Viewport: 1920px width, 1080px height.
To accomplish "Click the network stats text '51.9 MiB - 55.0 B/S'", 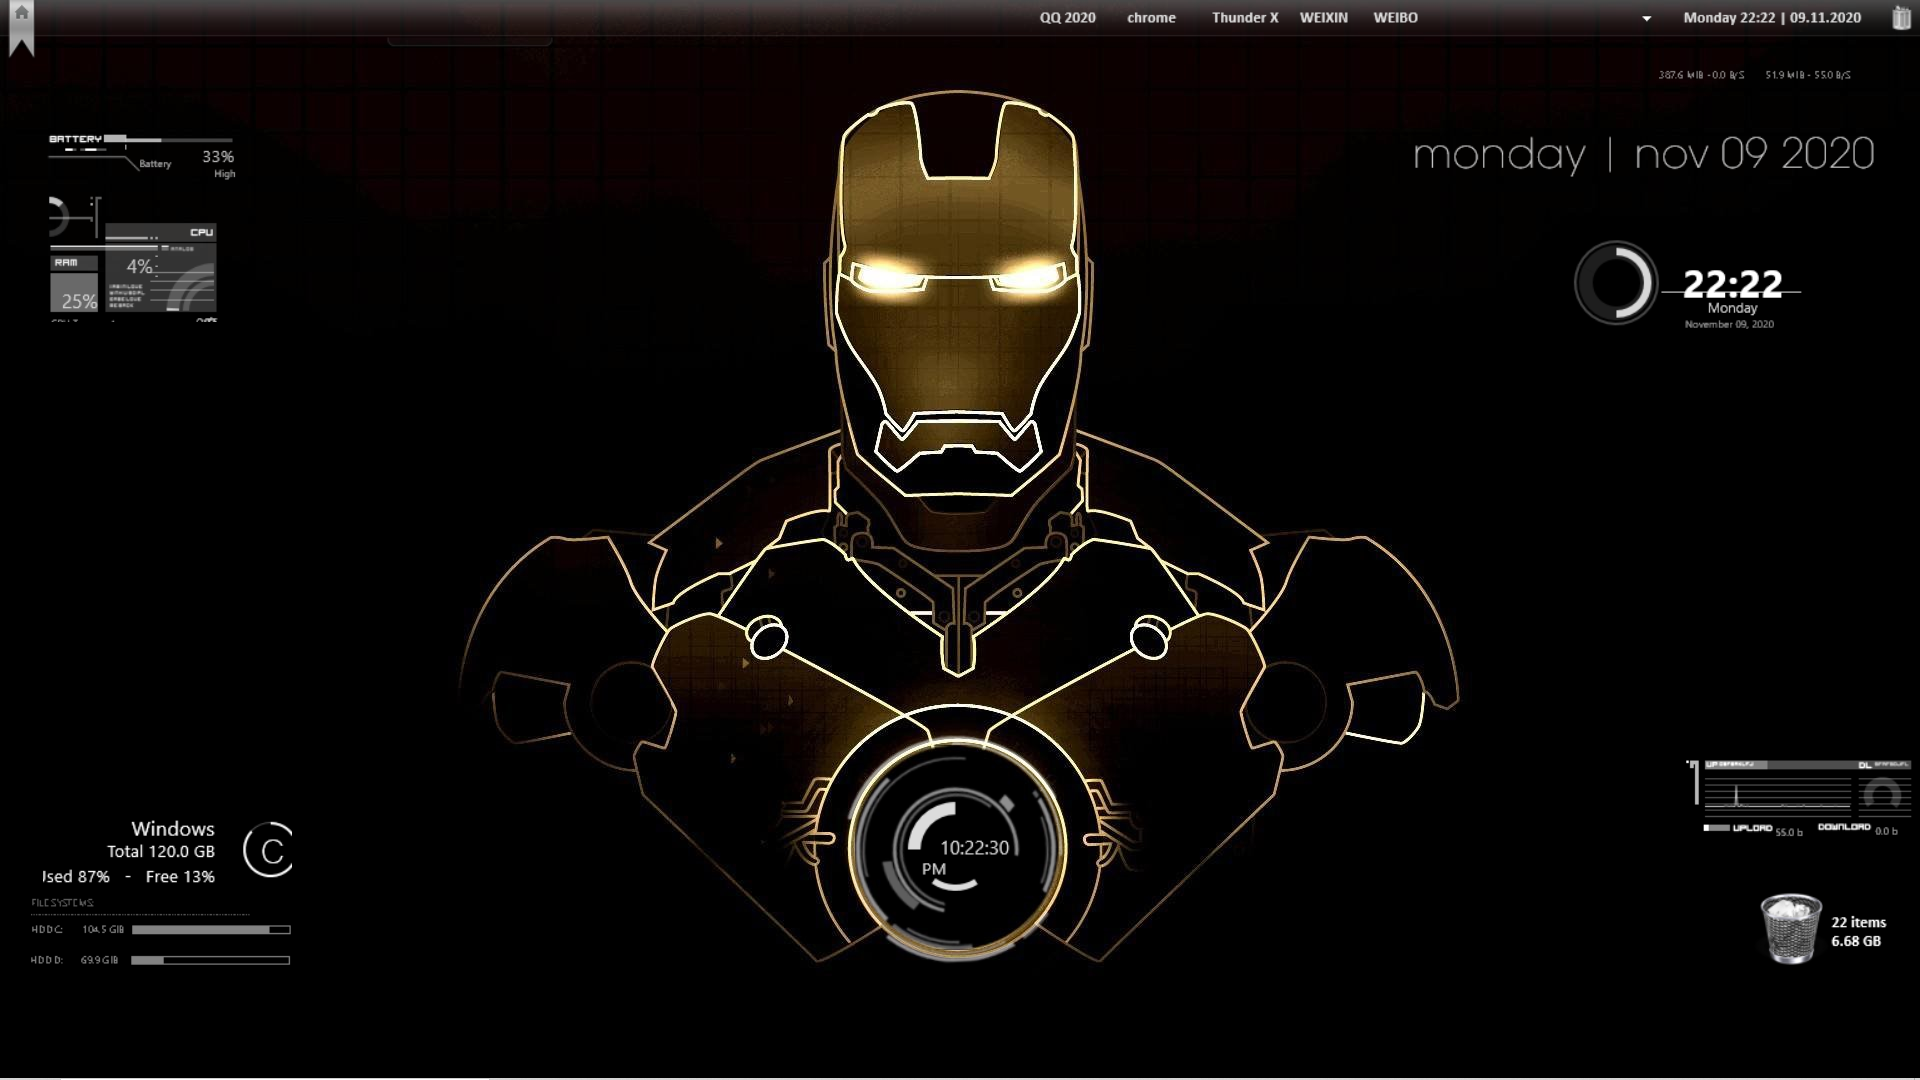I will click(1808, 75).
